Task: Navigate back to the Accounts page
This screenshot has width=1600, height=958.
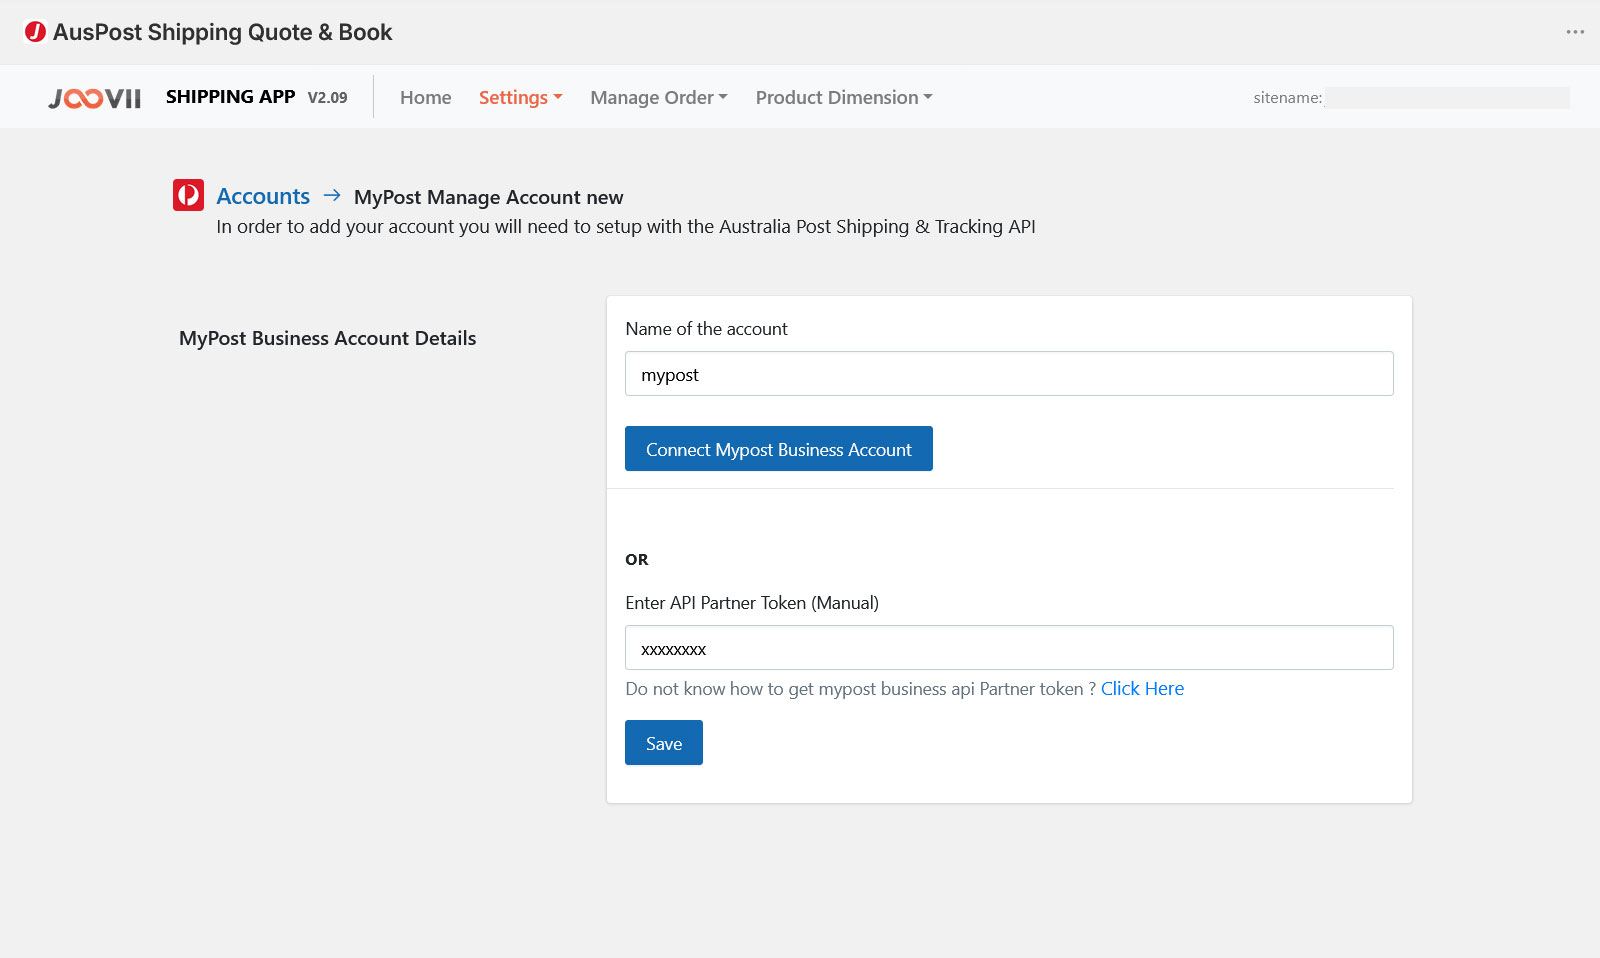Action: click(263, 196)
